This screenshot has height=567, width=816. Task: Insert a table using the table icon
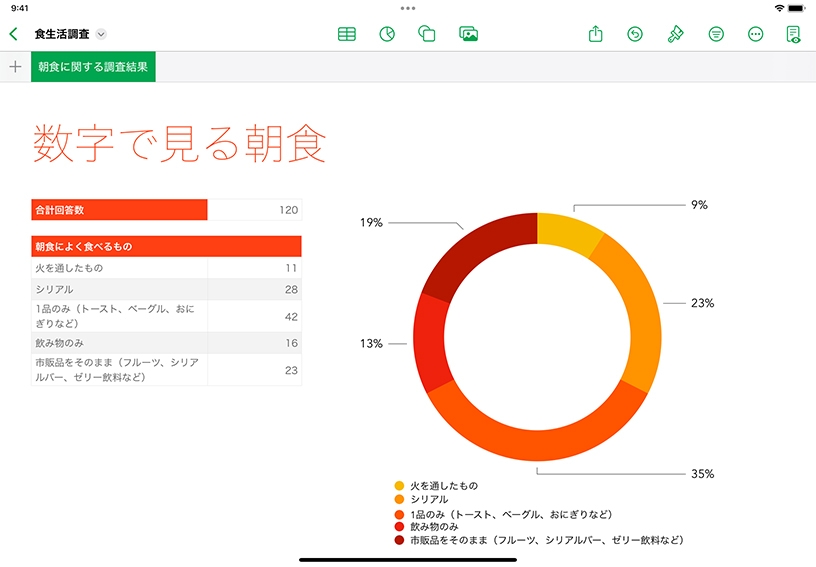coord(347,34)
